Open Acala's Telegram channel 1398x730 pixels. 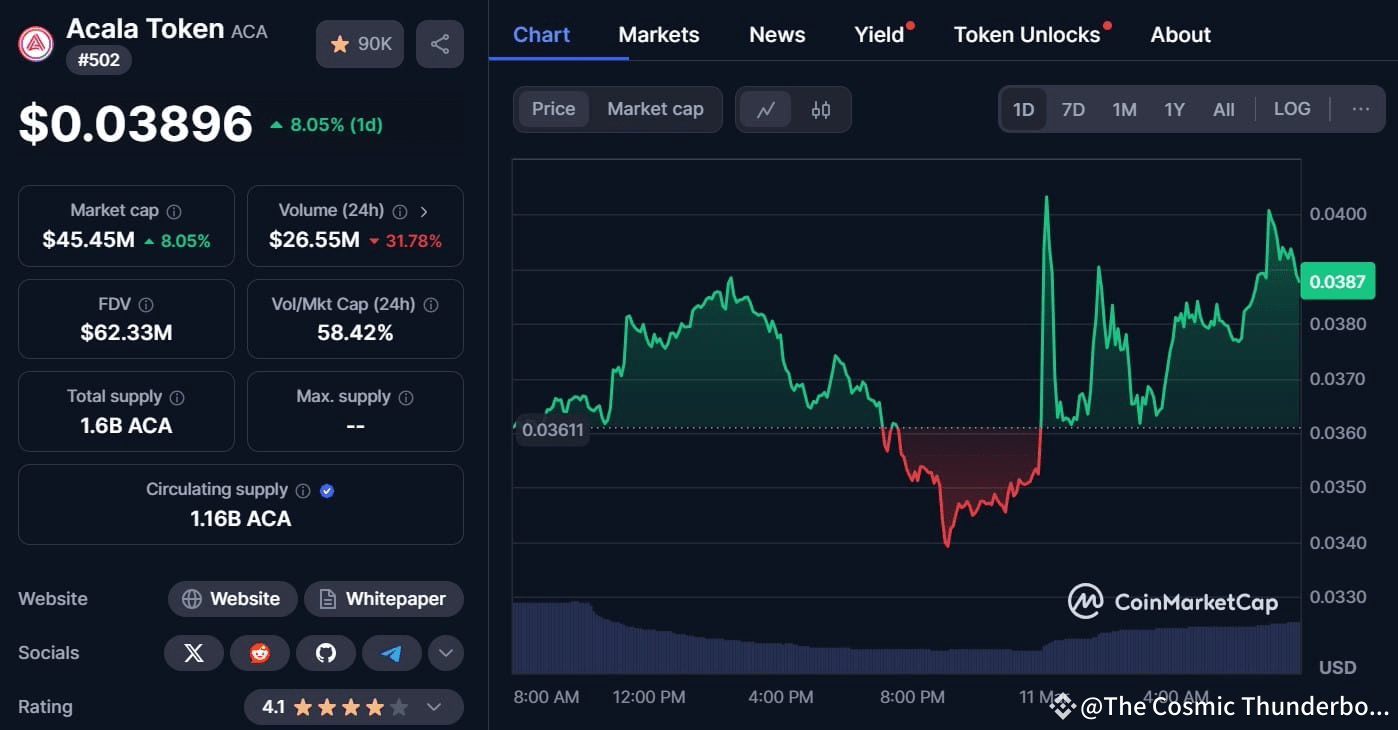pos(391,652)
